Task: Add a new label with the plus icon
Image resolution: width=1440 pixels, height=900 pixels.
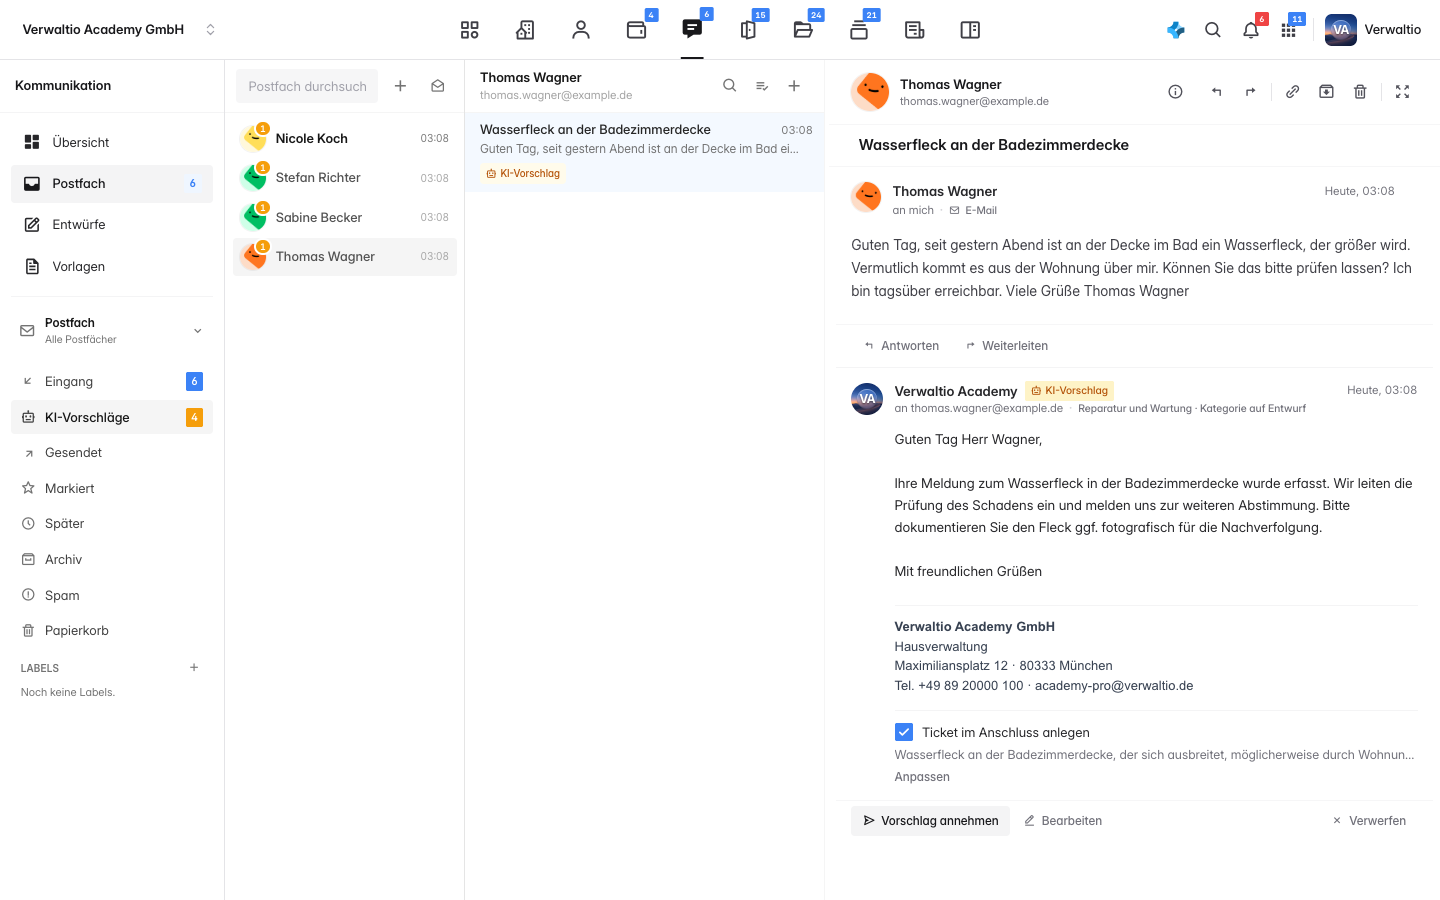Action: 194,668
